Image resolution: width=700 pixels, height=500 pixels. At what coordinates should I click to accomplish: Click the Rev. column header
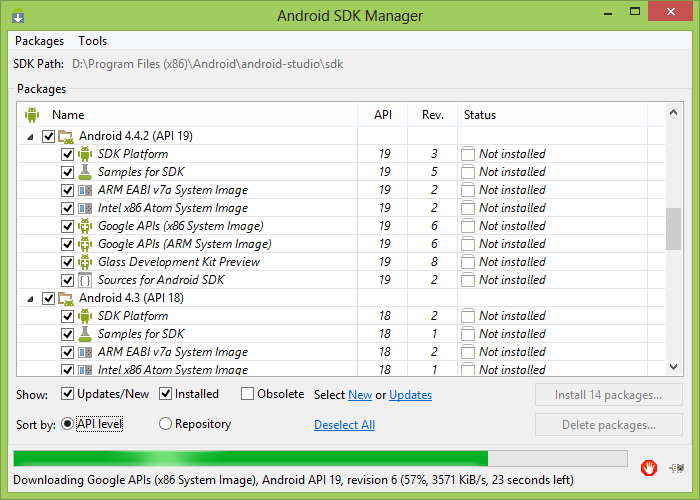(x=433, y=115)
